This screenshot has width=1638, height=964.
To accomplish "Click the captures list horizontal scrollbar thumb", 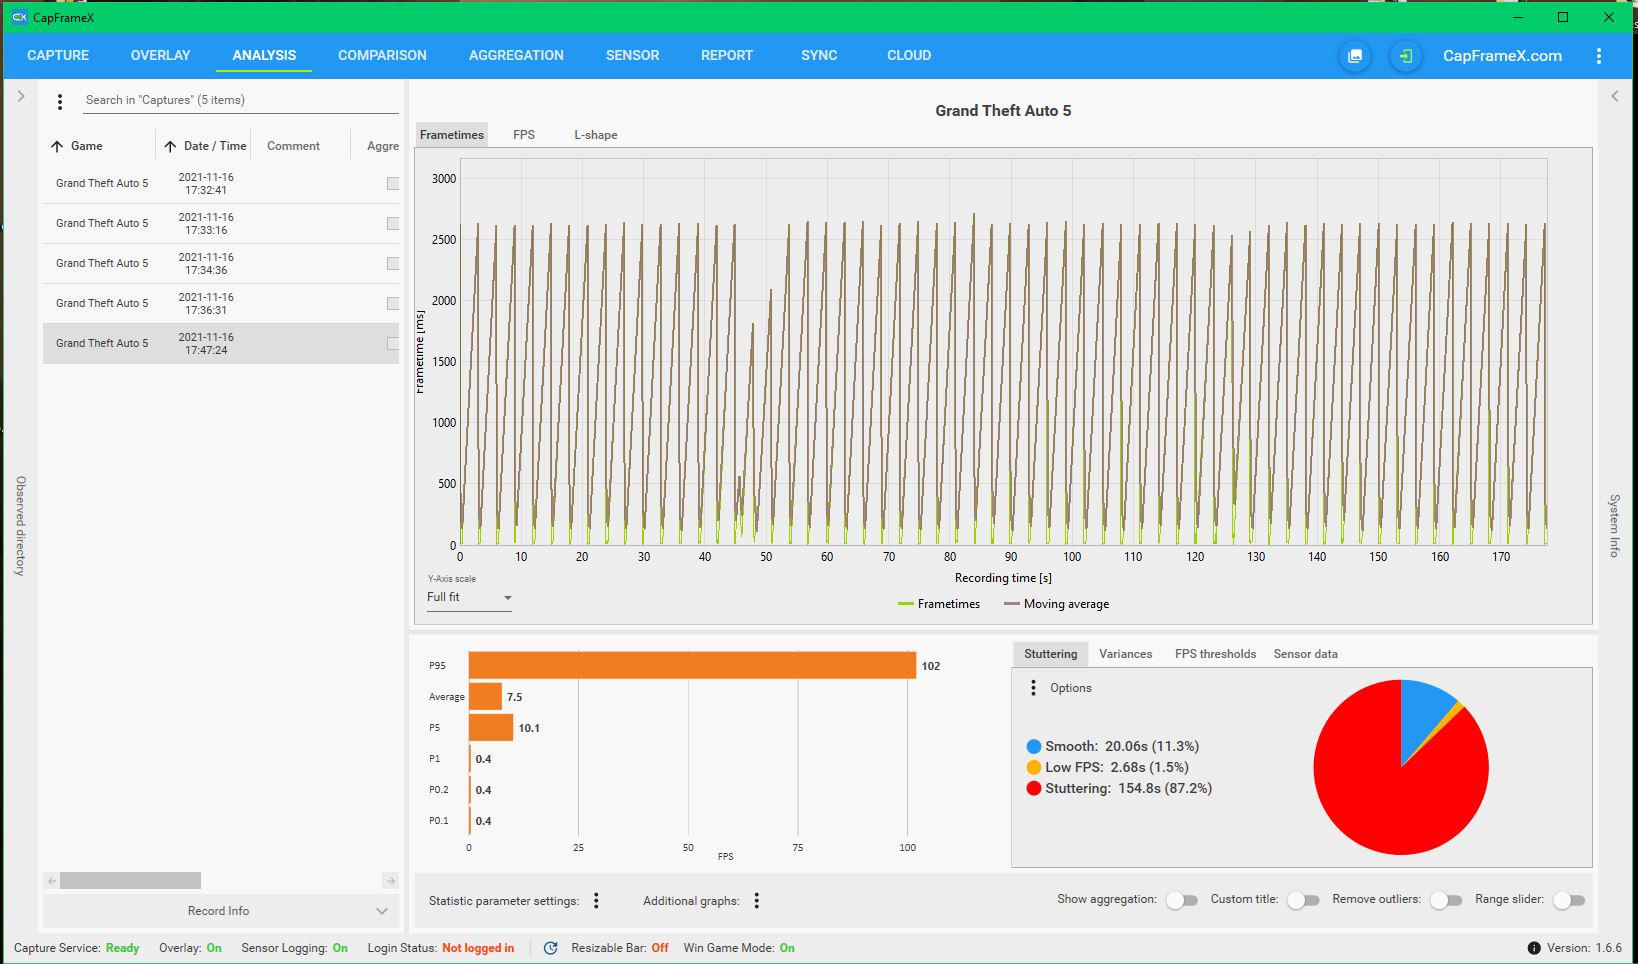I will [x=130, y=881].
